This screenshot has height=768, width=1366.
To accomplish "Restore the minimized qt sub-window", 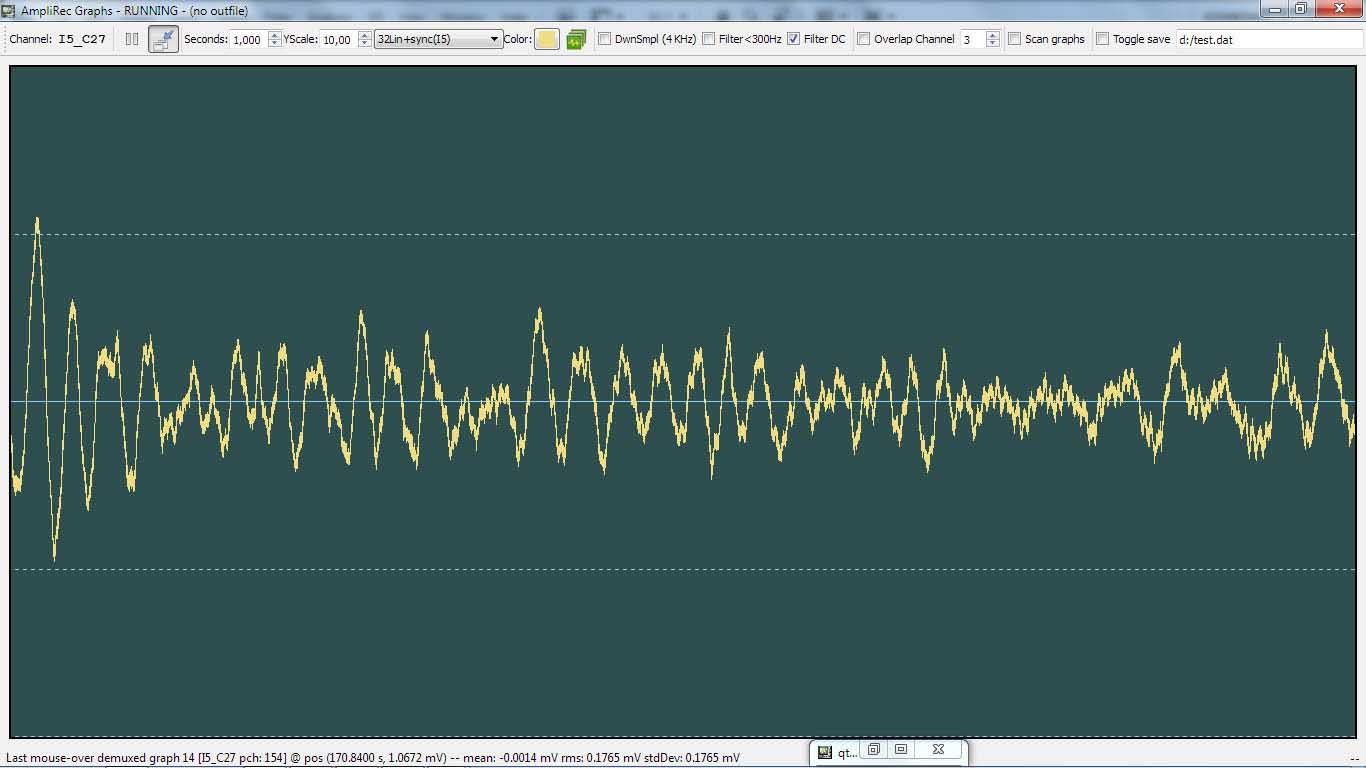I will 874,749.
